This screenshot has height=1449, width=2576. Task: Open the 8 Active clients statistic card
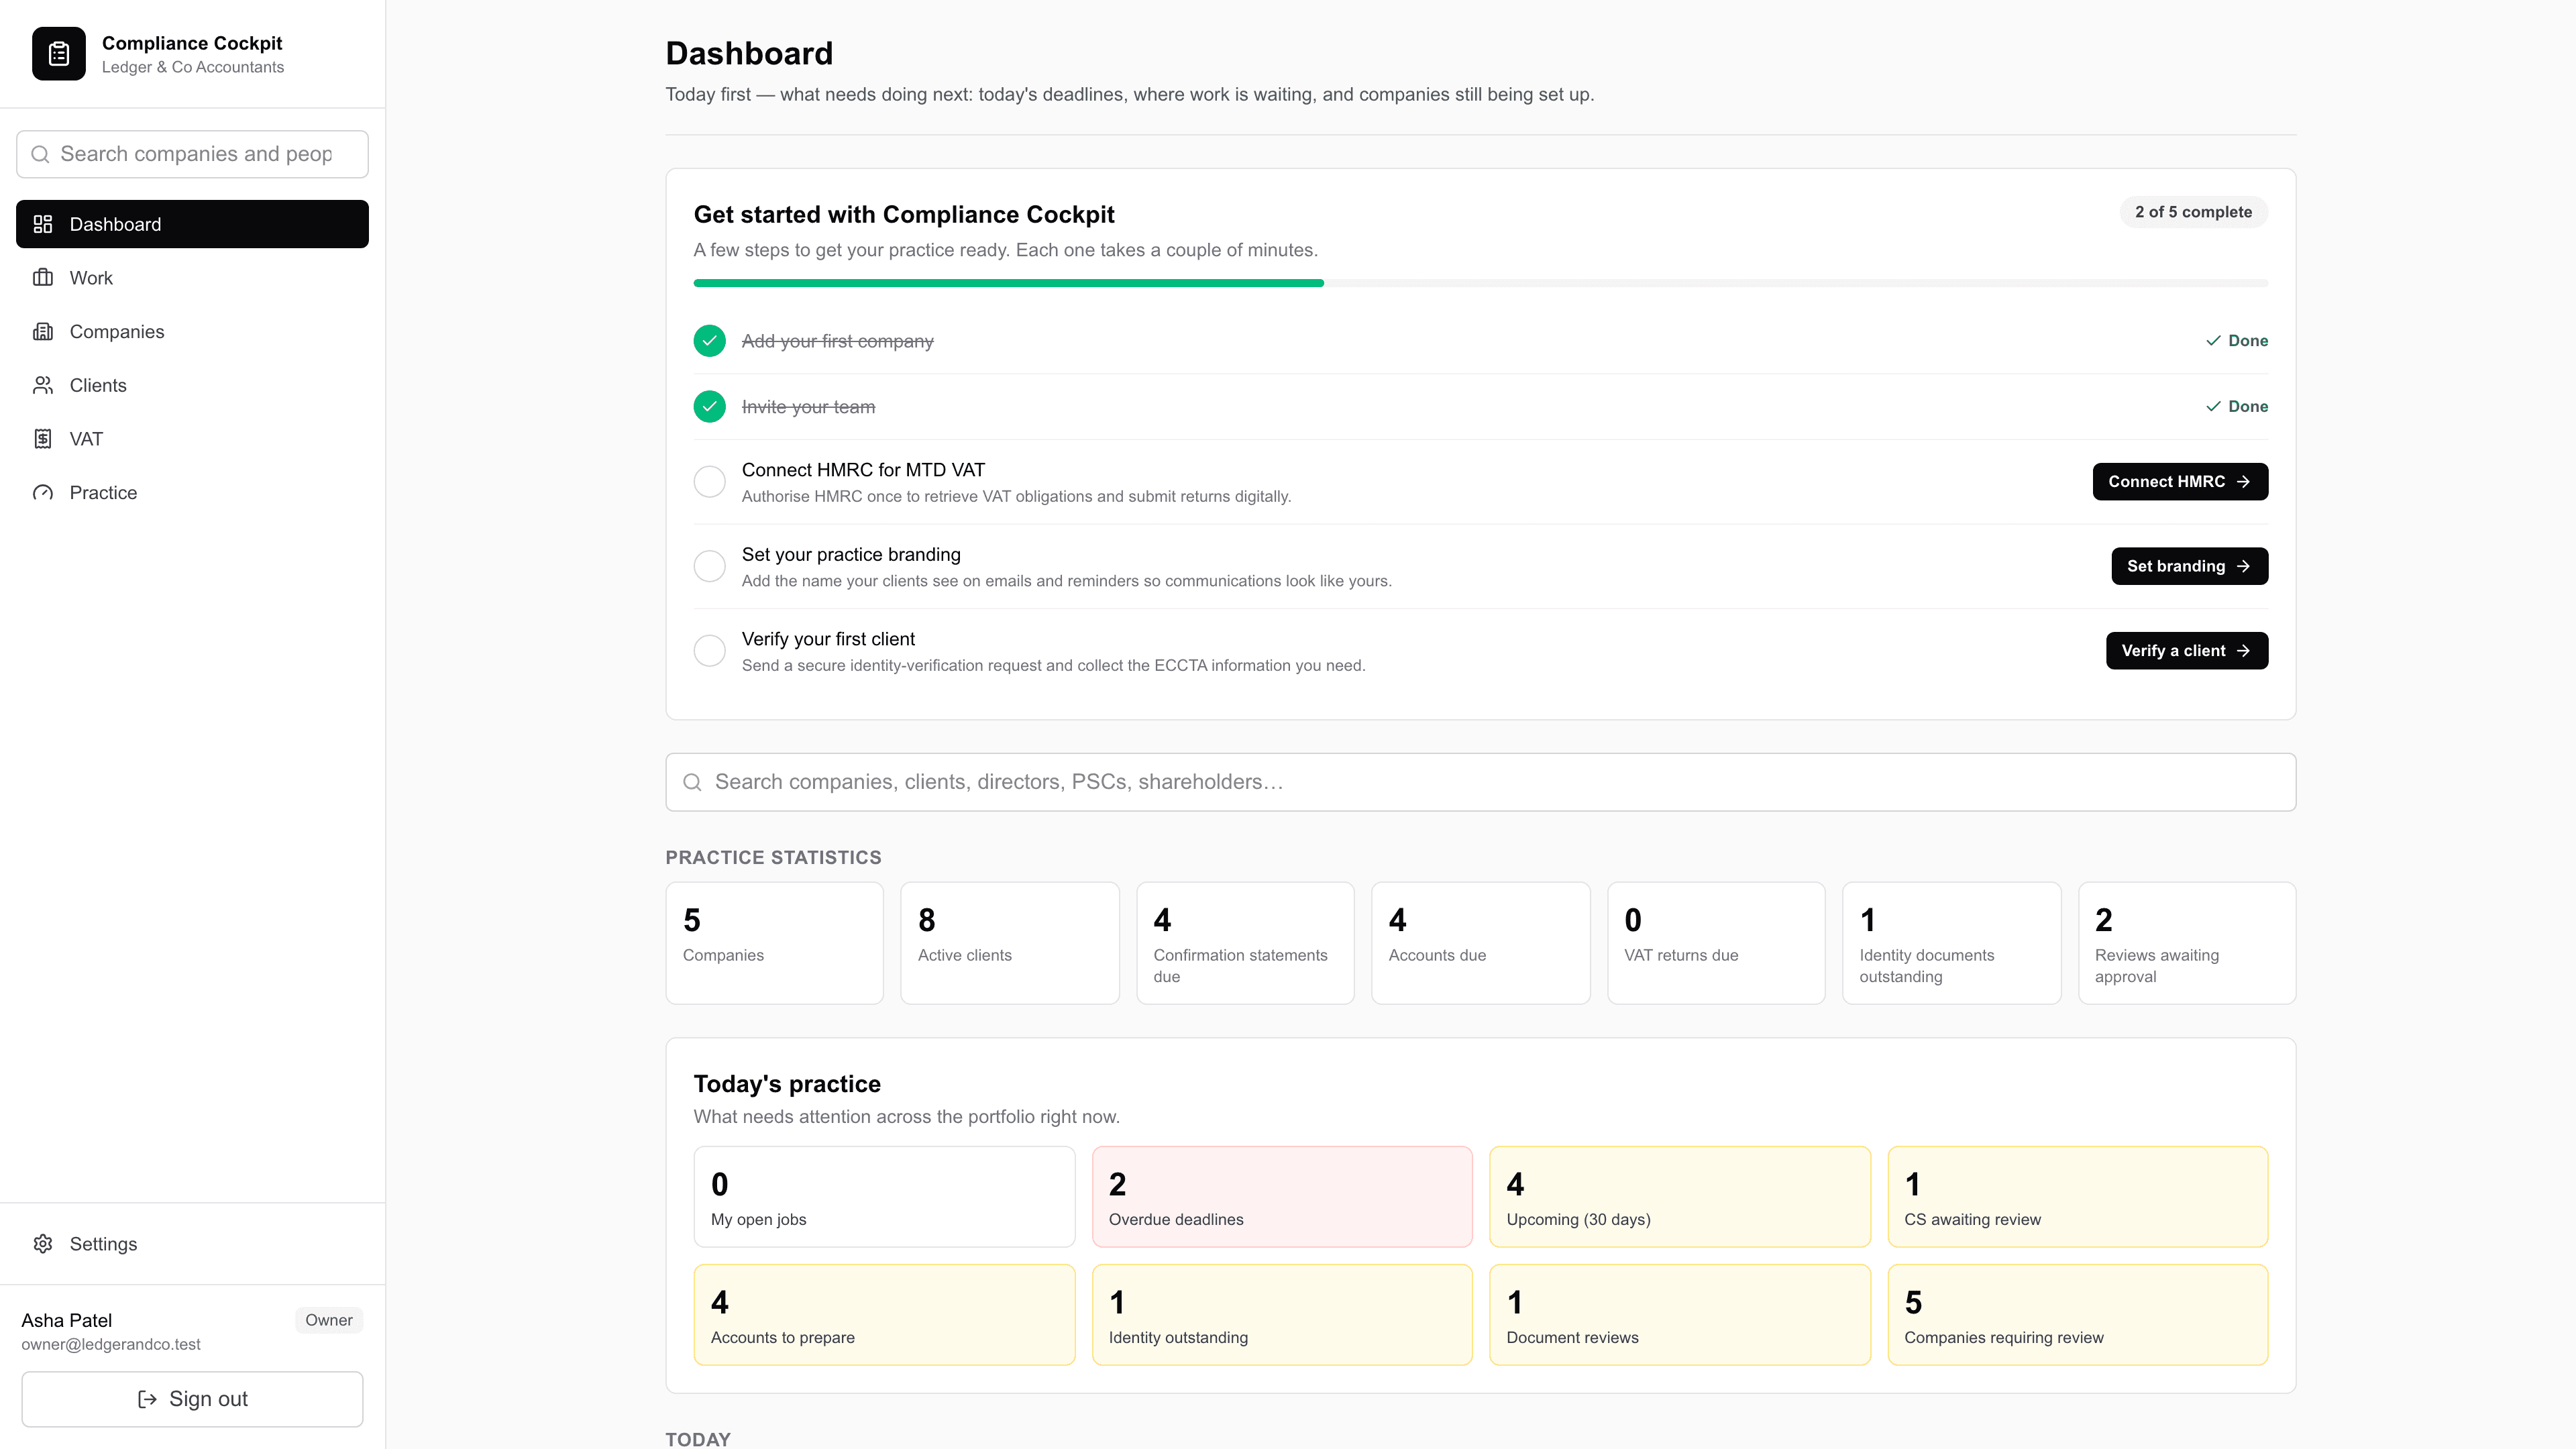point(1010,943)
